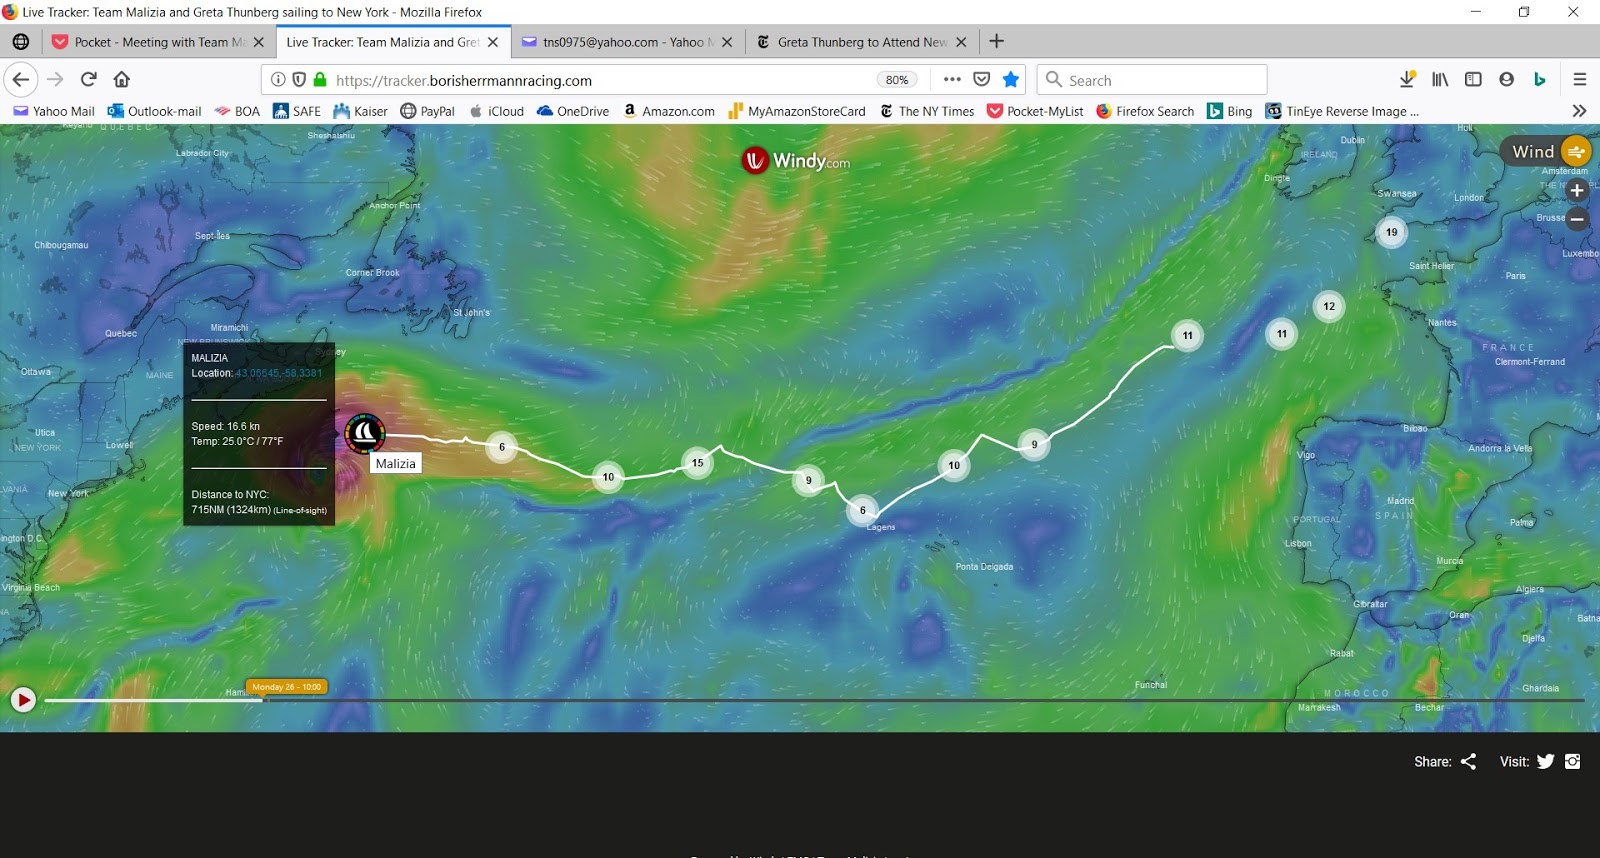Select the Live Tracker Team Malizia tab
Screen dimensions: 1600x858
pos(393,42)
